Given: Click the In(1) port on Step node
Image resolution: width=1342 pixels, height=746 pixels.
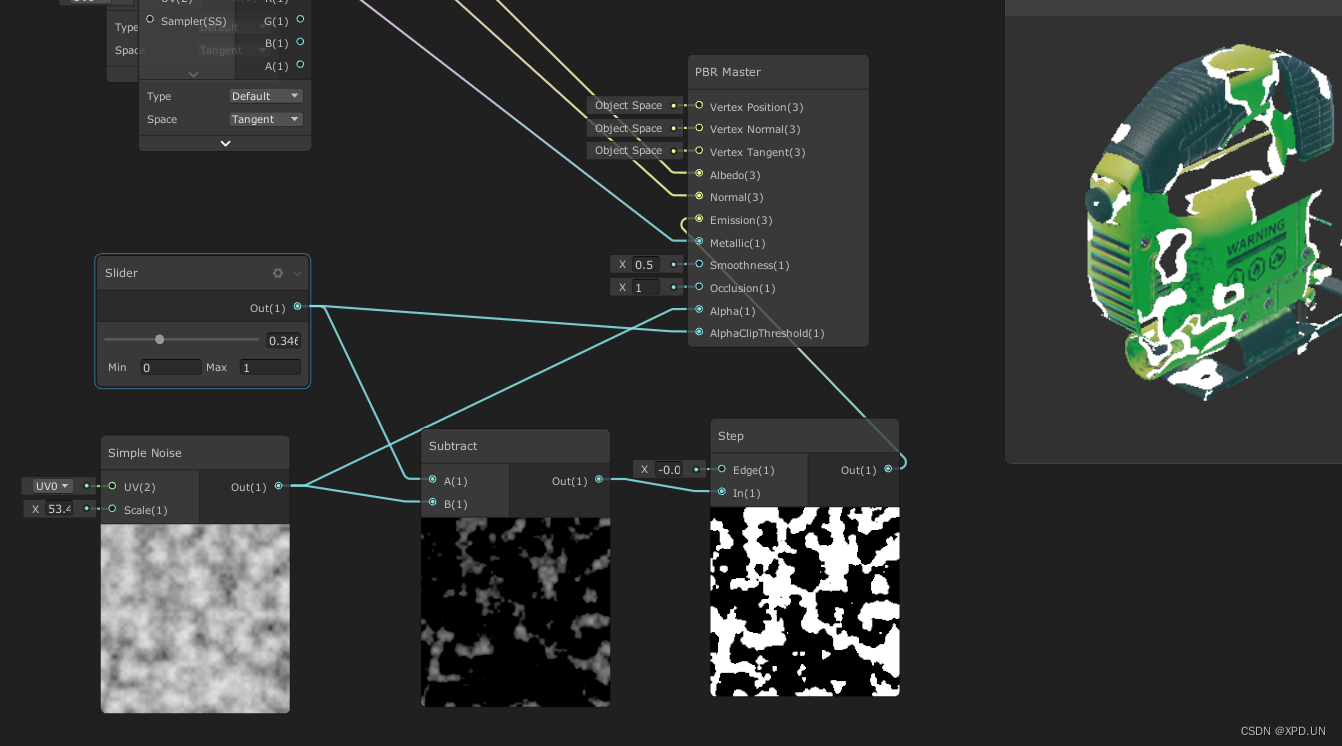Looking at the screenshot, I should point(722,492).
